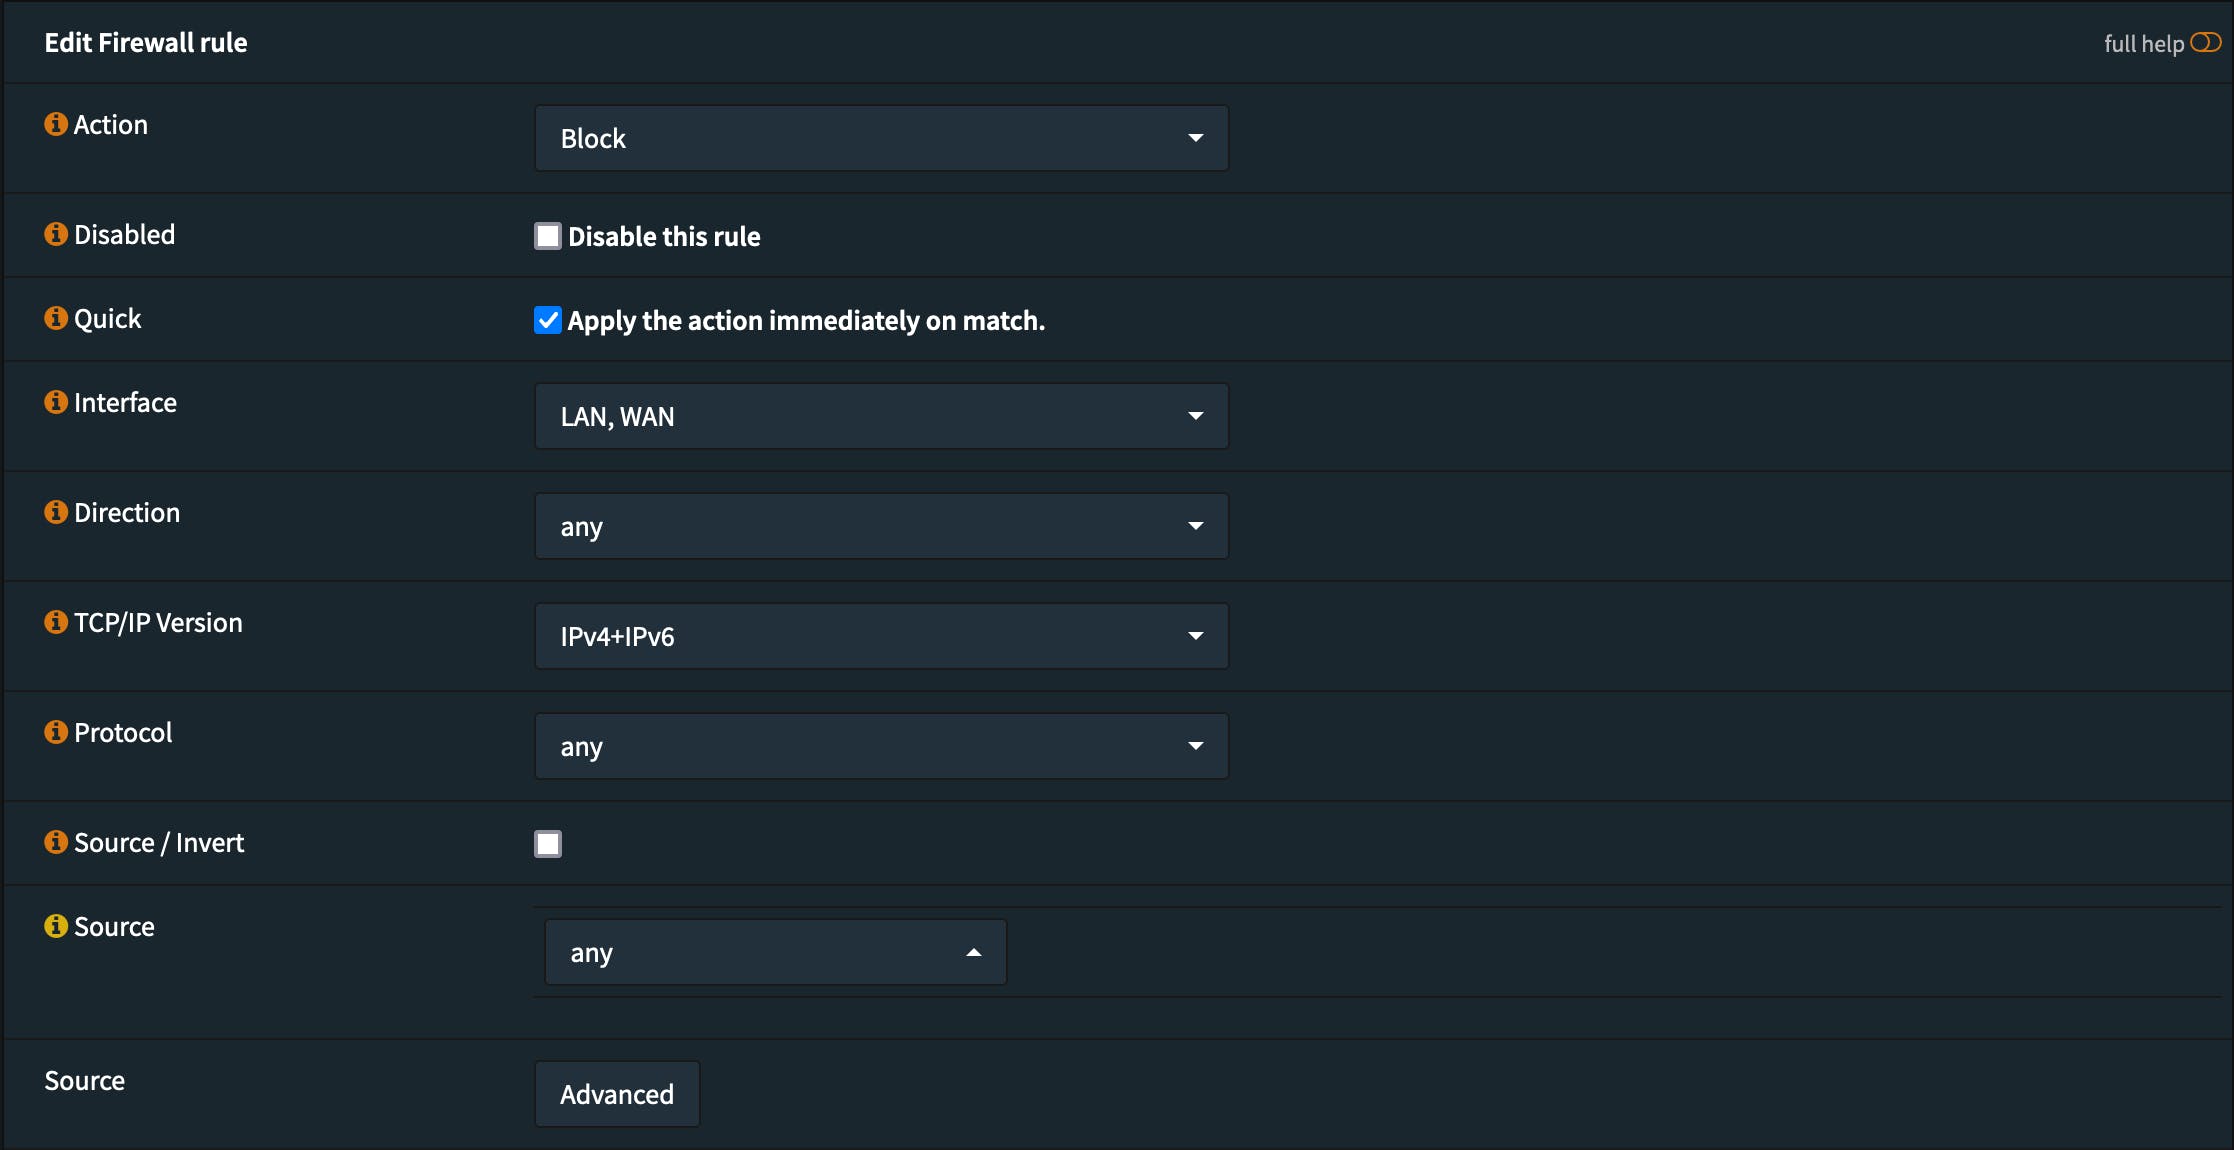Screen dimensions: 2234x1150
Task: Click the info icon next to Quick
Action: tap(56, 318)
